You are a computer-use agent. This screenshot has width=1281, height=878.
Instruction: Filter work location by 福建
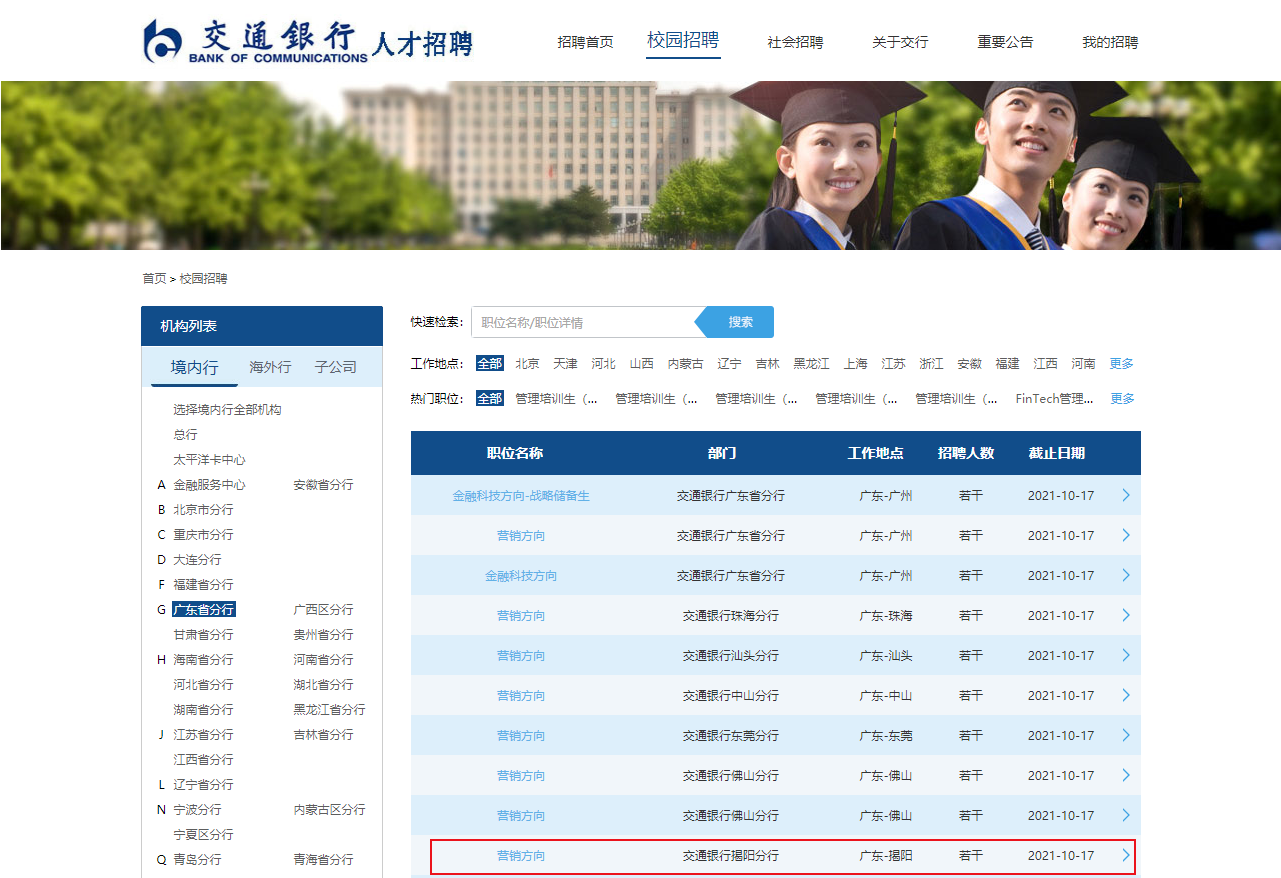(x=1007, y=364)
